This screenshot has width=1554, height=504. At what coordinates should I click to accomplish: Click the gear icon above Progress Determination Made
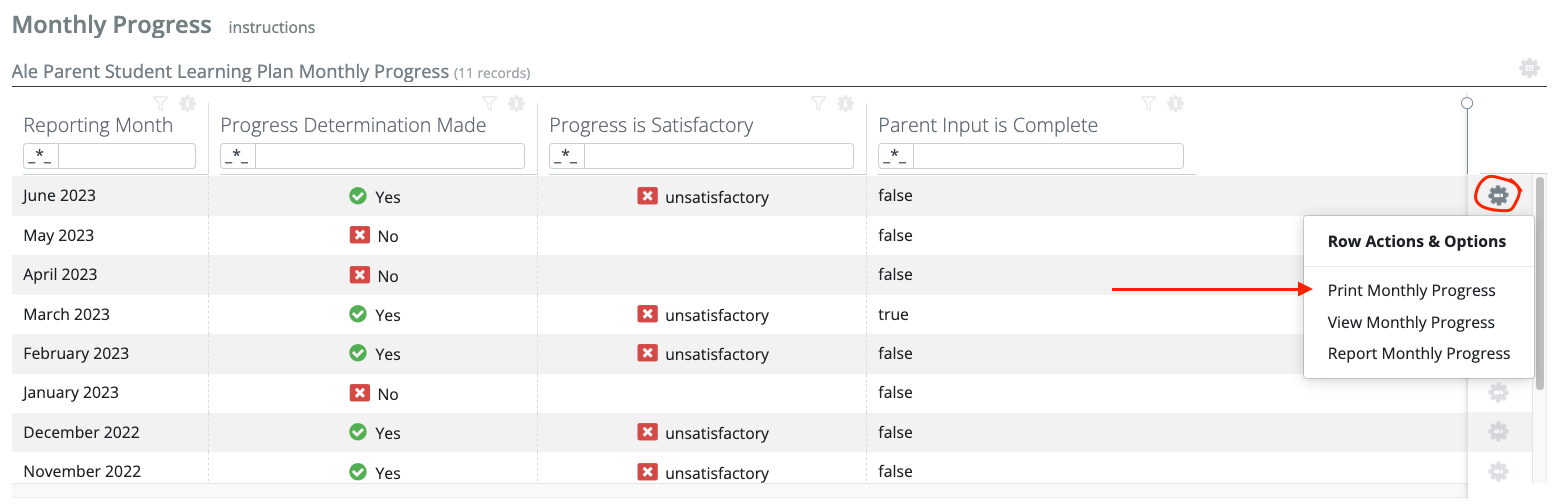[x=516, y=103]
